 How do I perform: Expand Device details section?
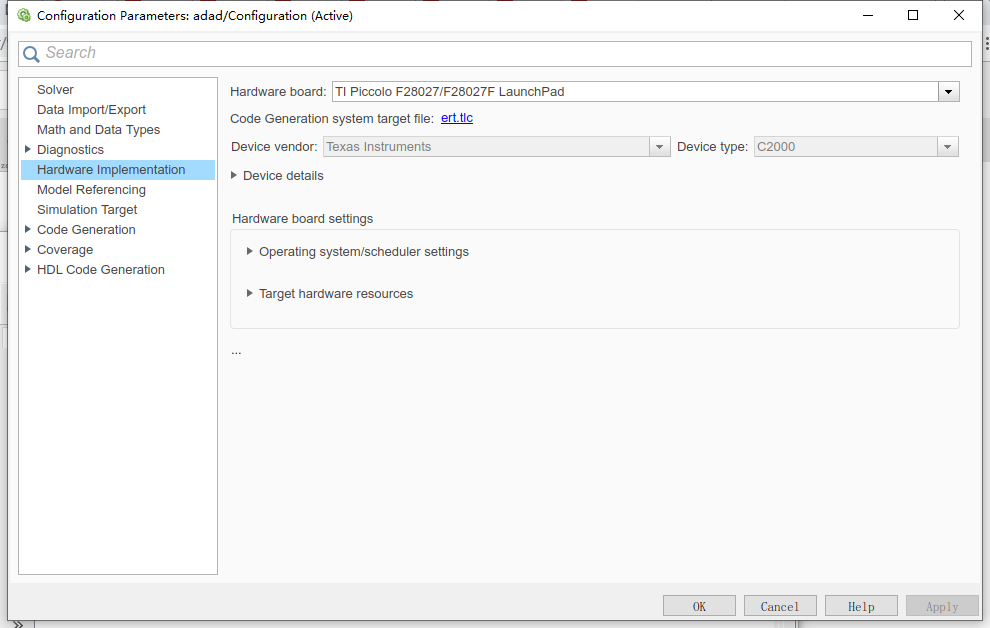coord(234,175)
